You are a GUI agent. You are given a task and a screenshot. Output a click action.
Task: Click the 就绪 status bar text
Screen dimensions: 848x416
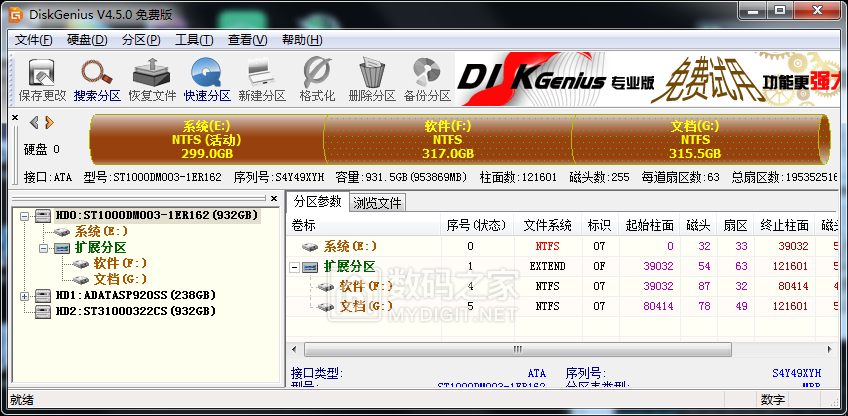point(22,400)
